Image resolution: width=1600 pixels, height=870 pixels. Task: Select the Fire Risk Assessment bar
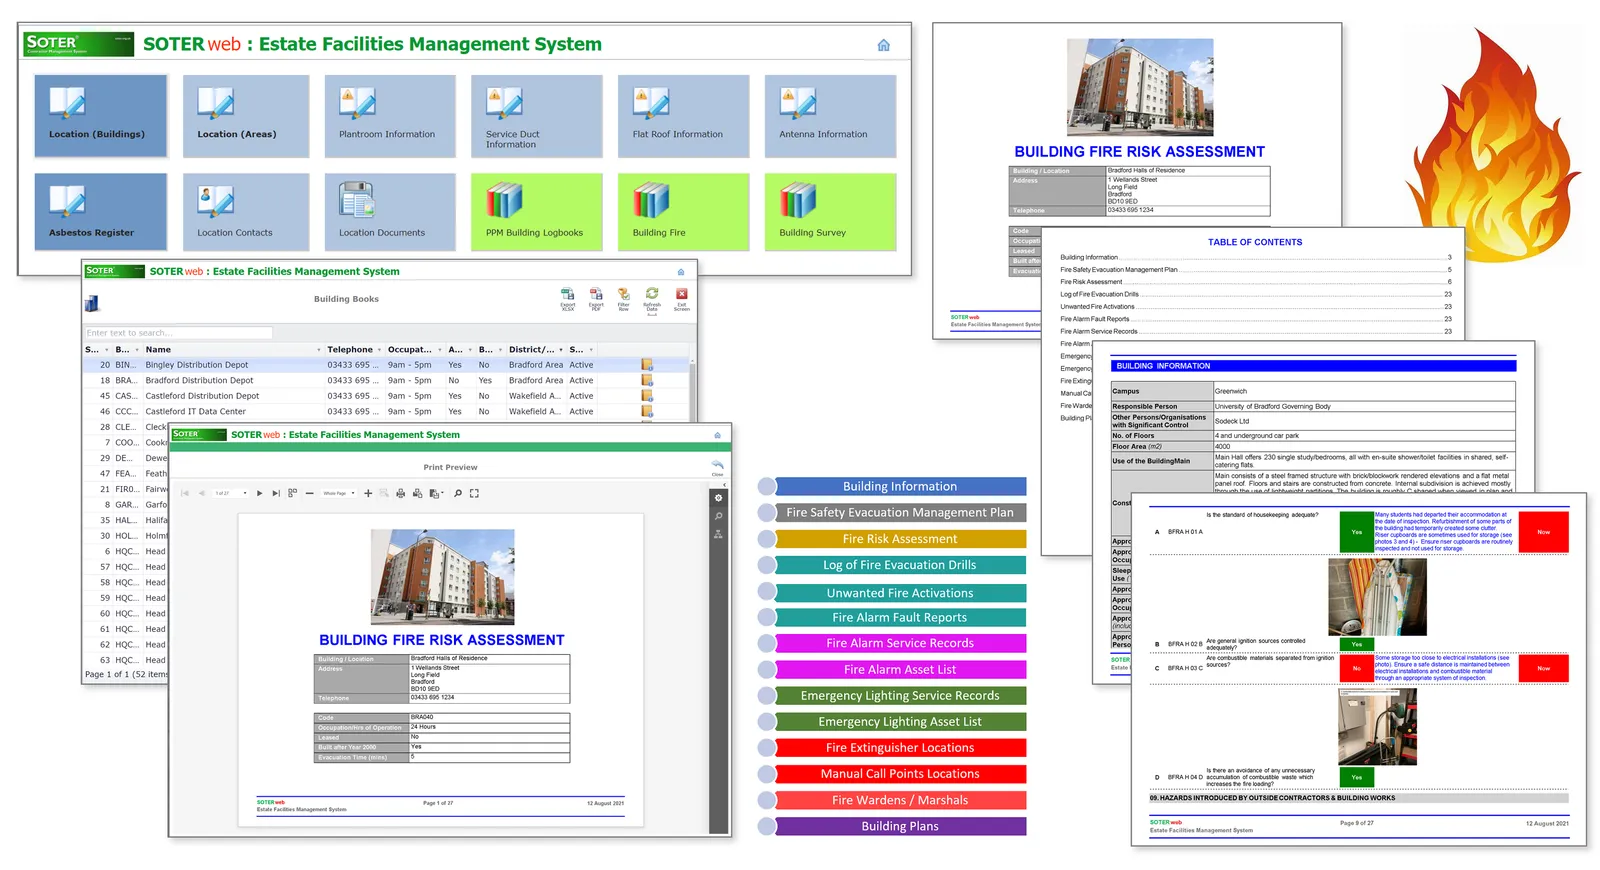pos(900,539)
